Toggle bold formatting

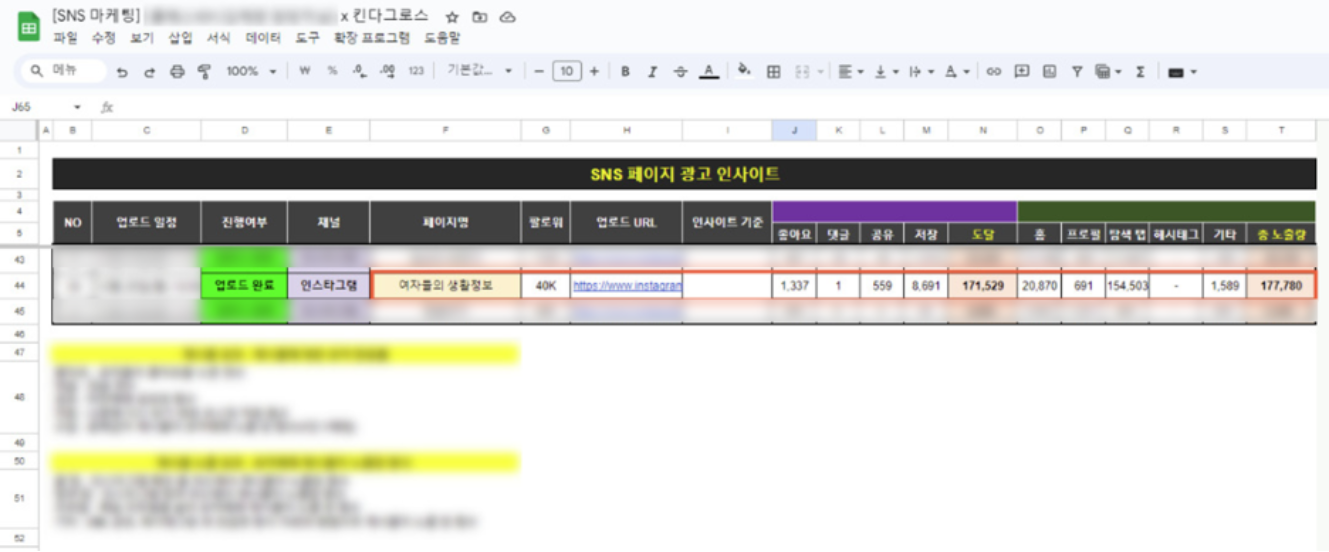click(625, 72)
